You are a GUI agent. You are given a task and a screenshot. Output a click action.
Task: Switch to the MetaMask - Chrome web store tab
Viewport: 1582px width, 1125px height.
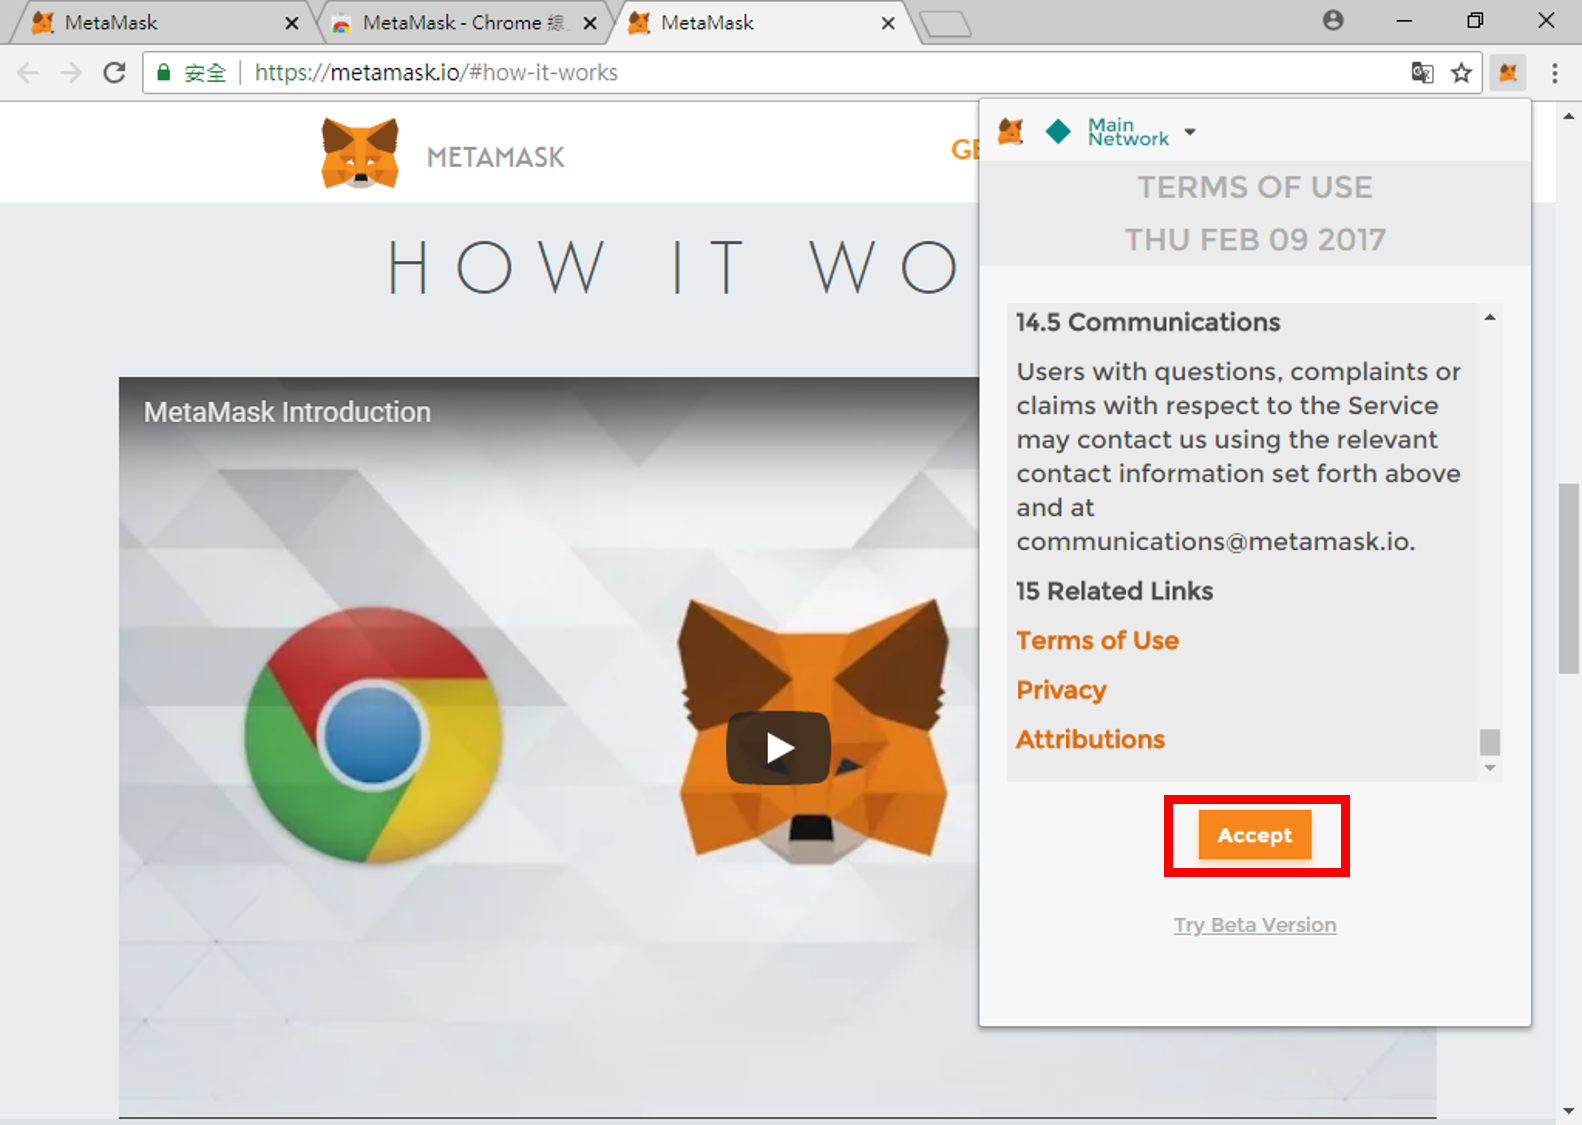pos(465,22)
